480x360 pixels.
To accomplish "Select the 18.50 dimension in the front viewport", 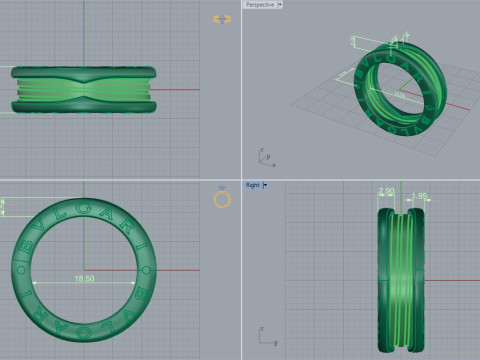I will pos(84,278).
